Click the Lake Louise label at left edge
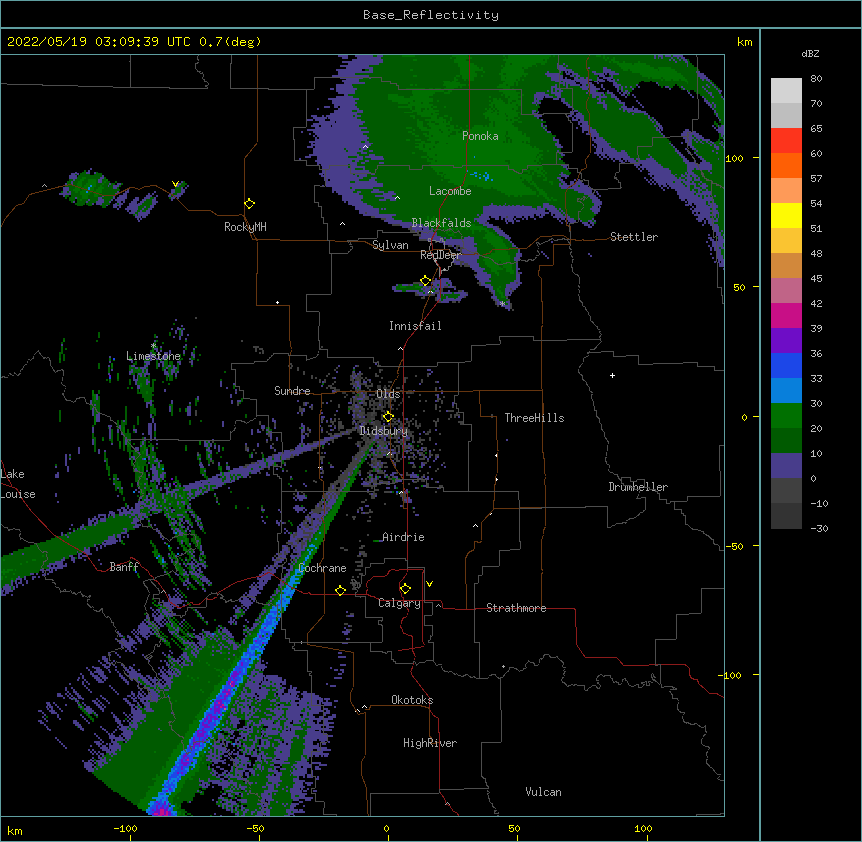 tap(18, 484)
